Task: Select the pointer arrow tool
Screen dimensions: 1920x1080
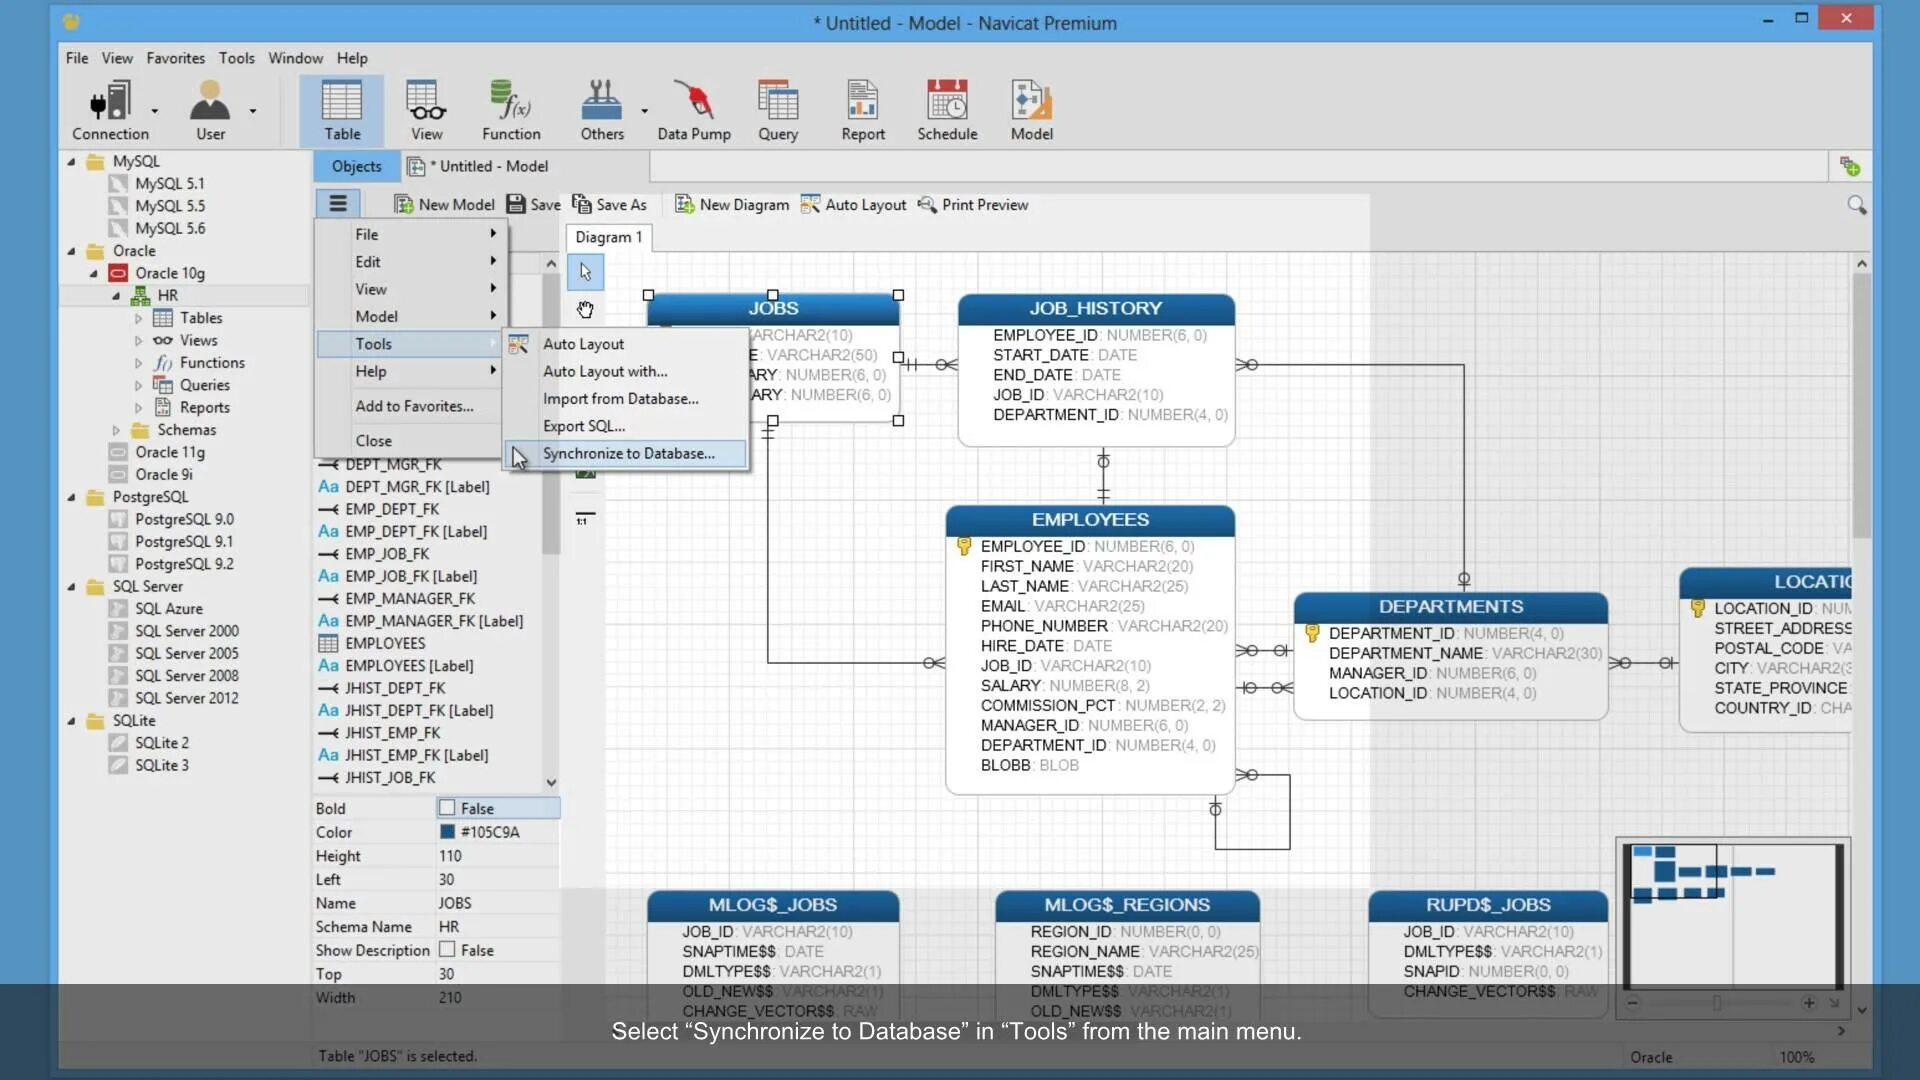Action: click(x=585, y=272)
